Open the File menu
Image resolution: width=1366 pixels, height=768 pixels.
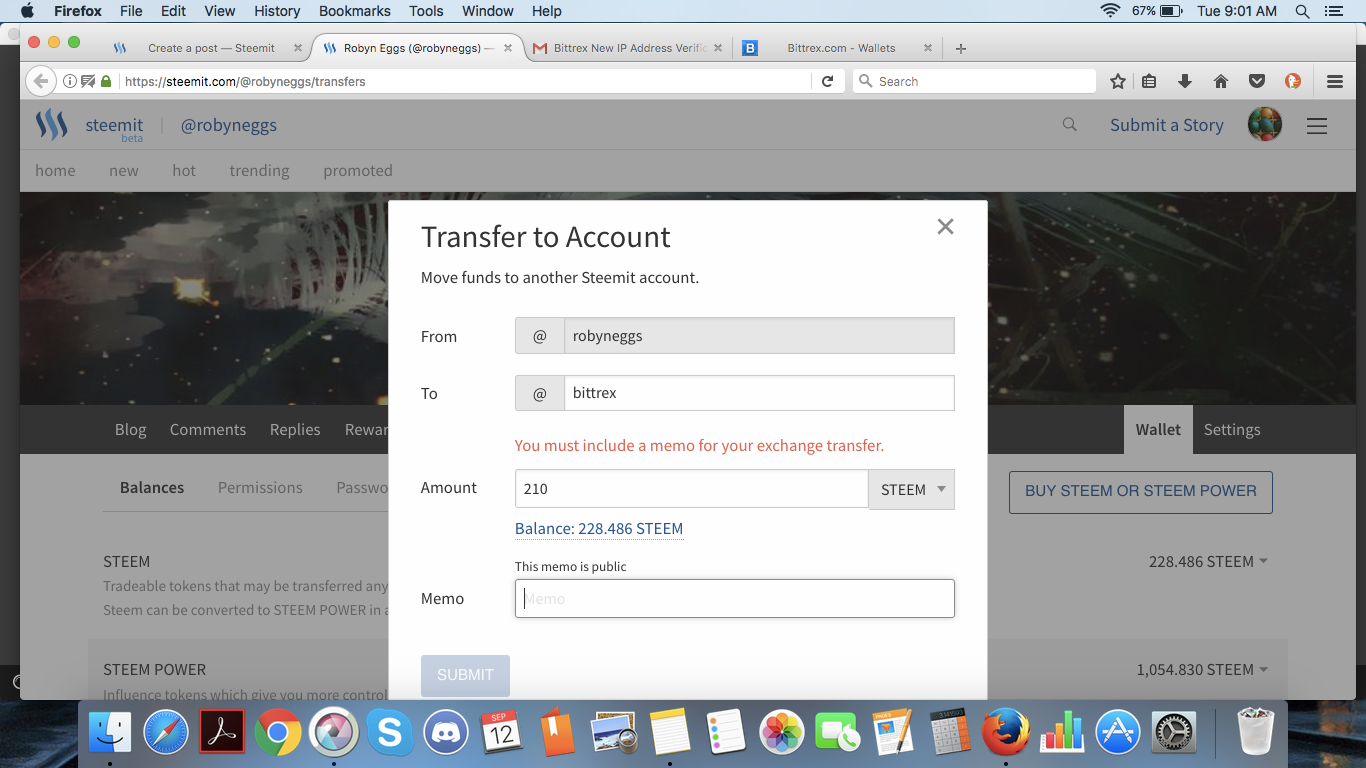pos(131,11)
